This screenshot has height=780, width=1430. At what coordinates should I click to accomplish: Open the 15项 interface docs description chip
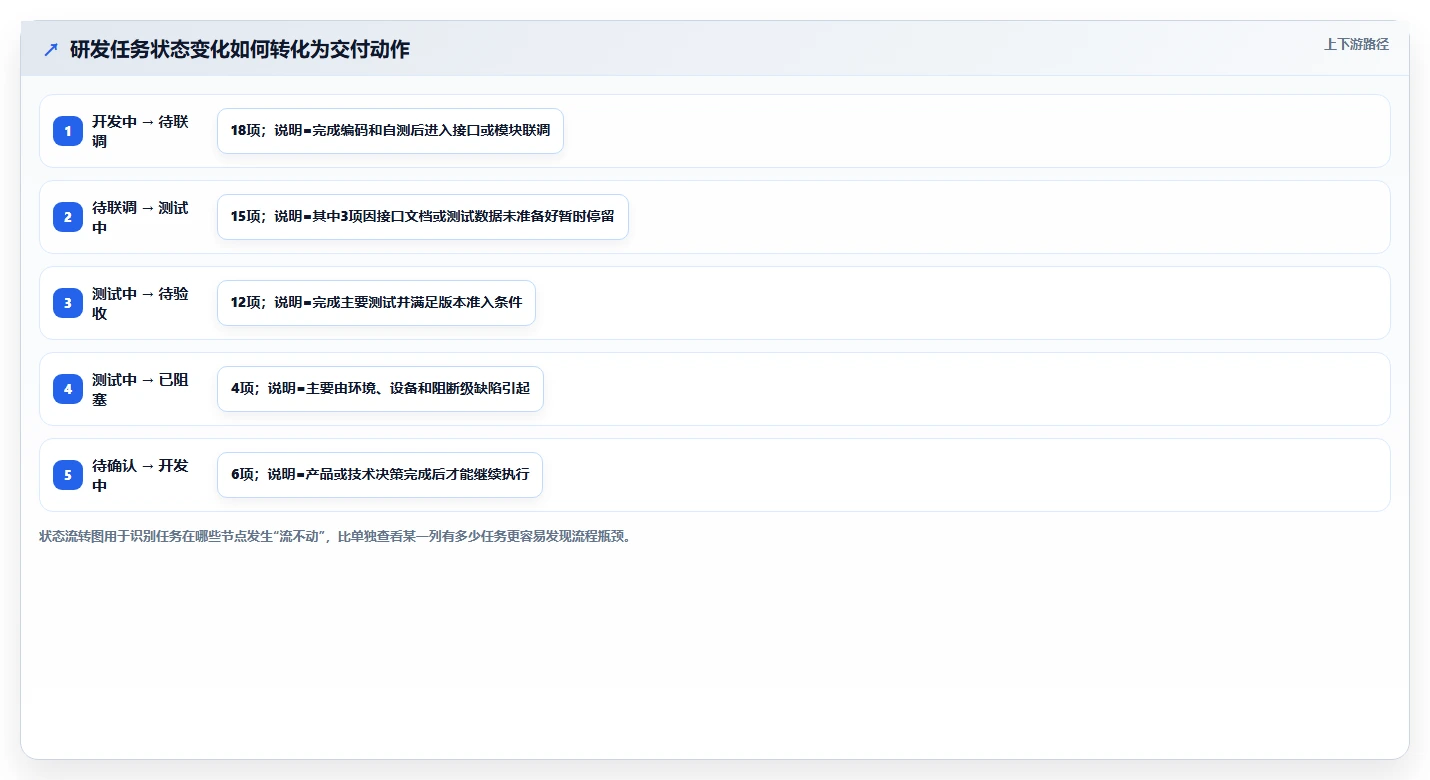tap(422, 217)
